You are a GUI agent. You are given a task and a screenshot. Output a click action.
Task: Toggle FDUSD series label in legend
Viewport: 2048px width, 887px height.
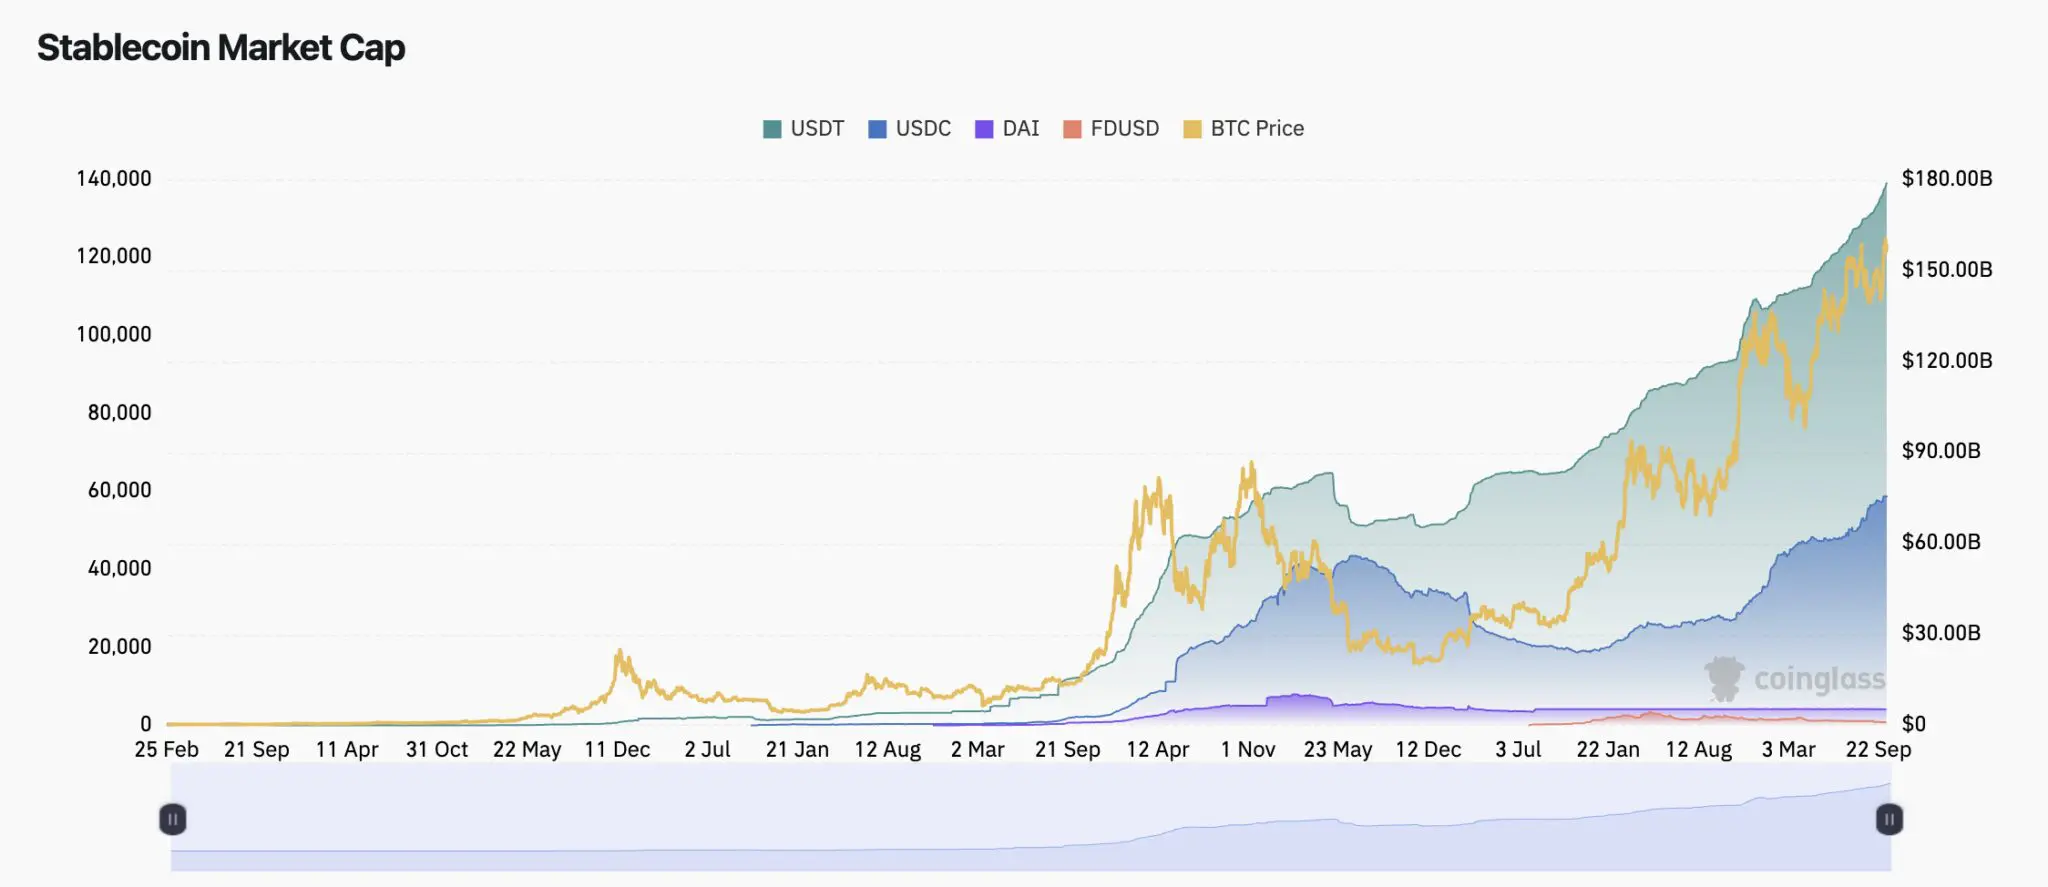[x=1125, y=129]
